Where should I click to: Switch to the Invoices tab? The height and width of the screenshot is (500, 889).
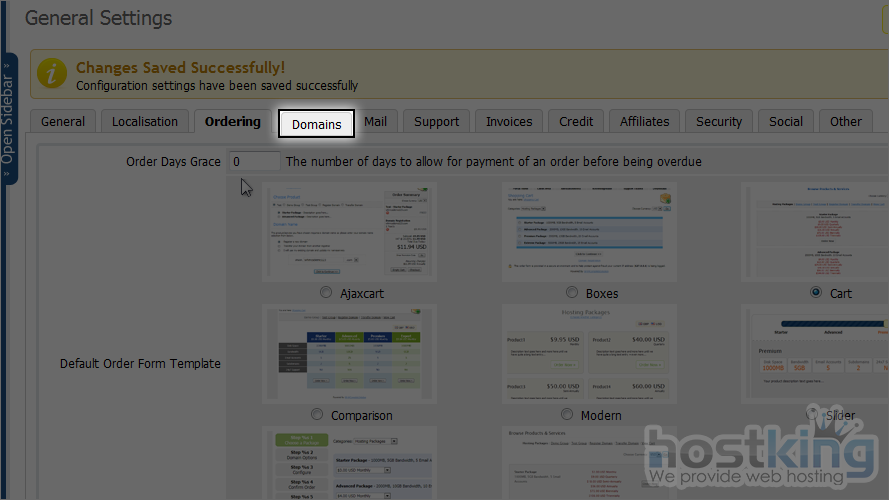(509, 122)
